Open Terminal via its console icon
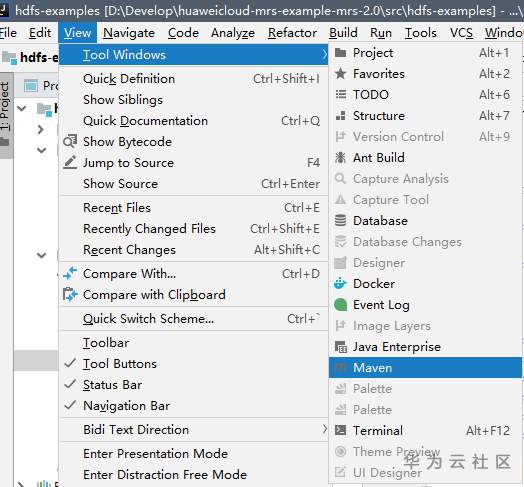Image resolution: width=524 pixels, height=487 pixels. coord(340,431)
